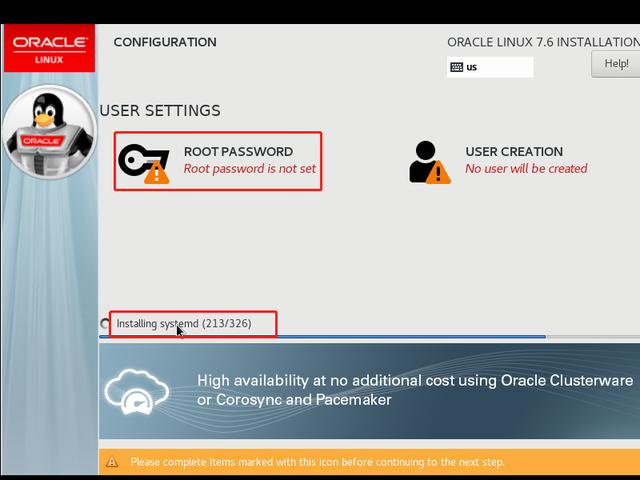Screen dimensions: 640x480
Task: Click the installation progress spinner
Action: 105,324
